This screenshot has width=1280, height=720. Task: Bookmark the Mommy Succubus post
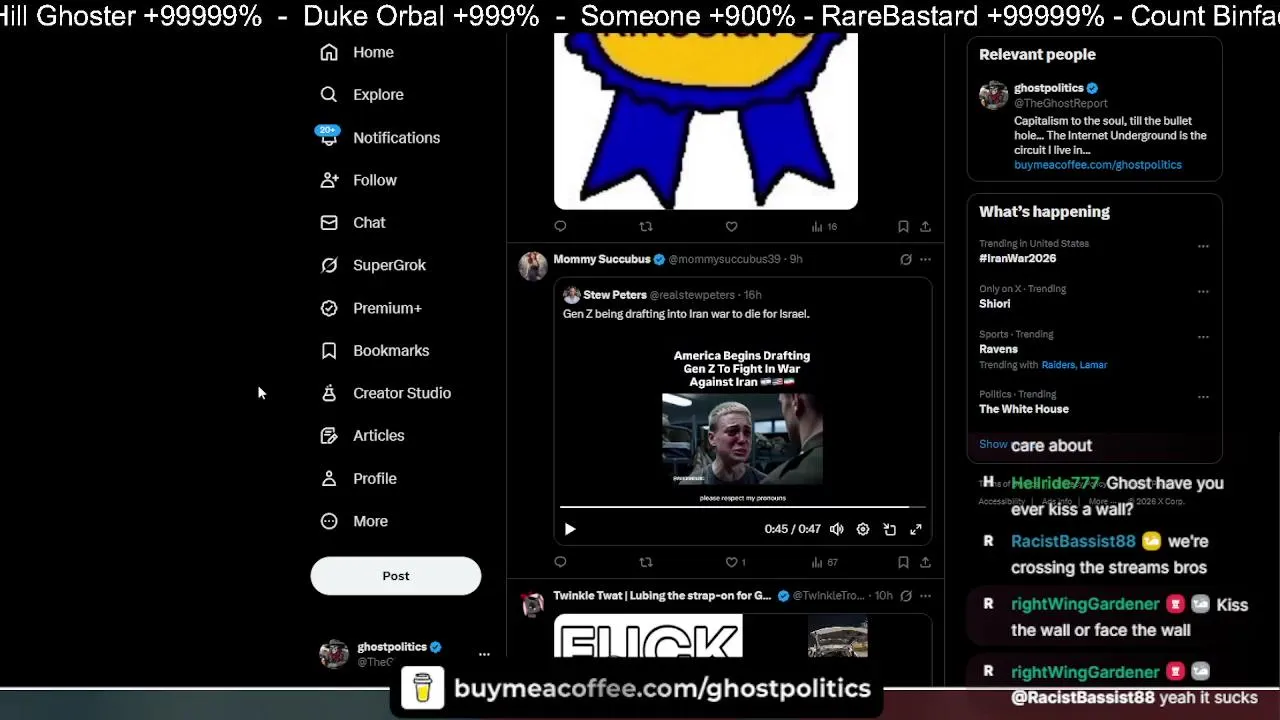pos(903,562)
